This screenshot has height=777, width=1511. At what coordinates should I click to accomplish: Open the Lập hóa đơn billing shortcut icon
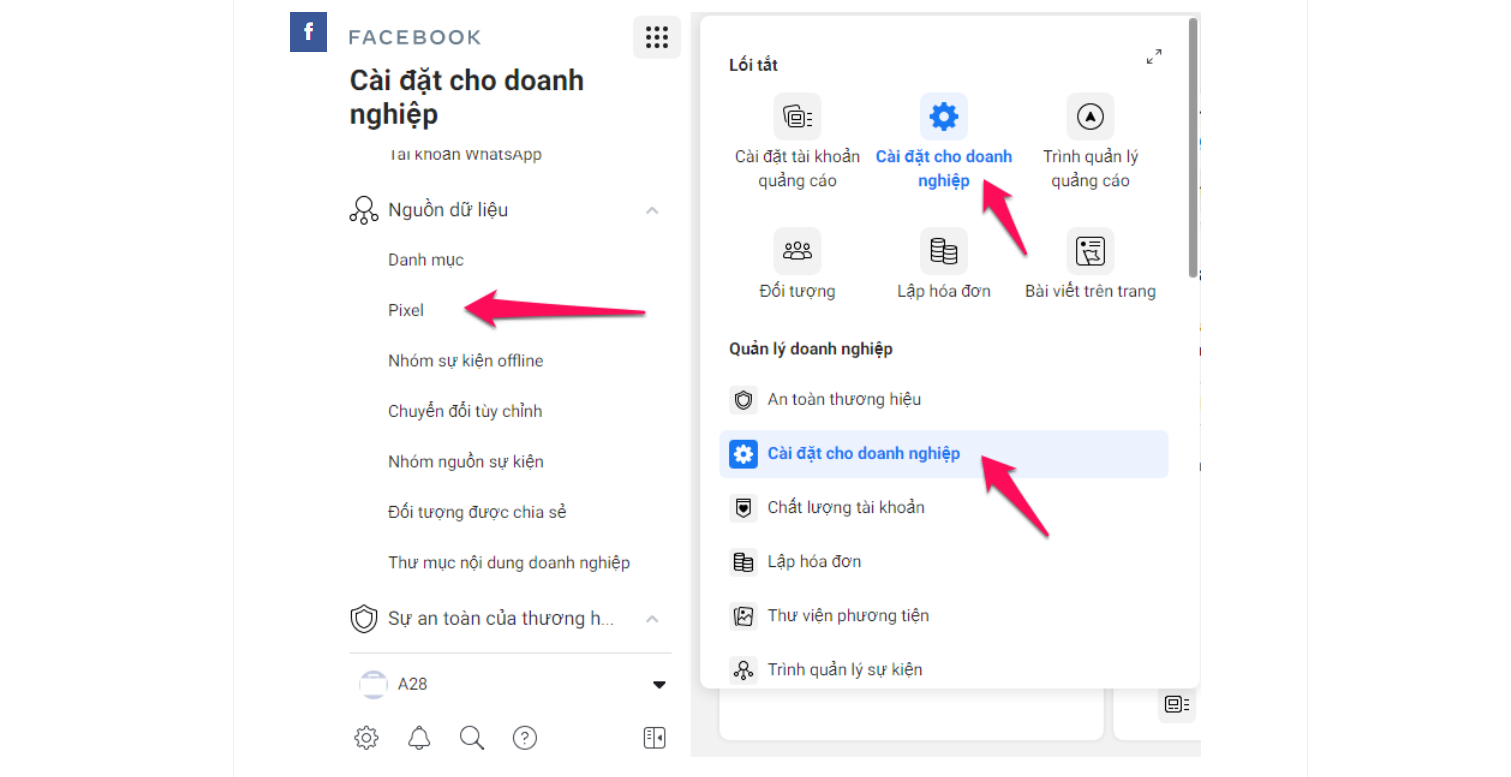943,251
